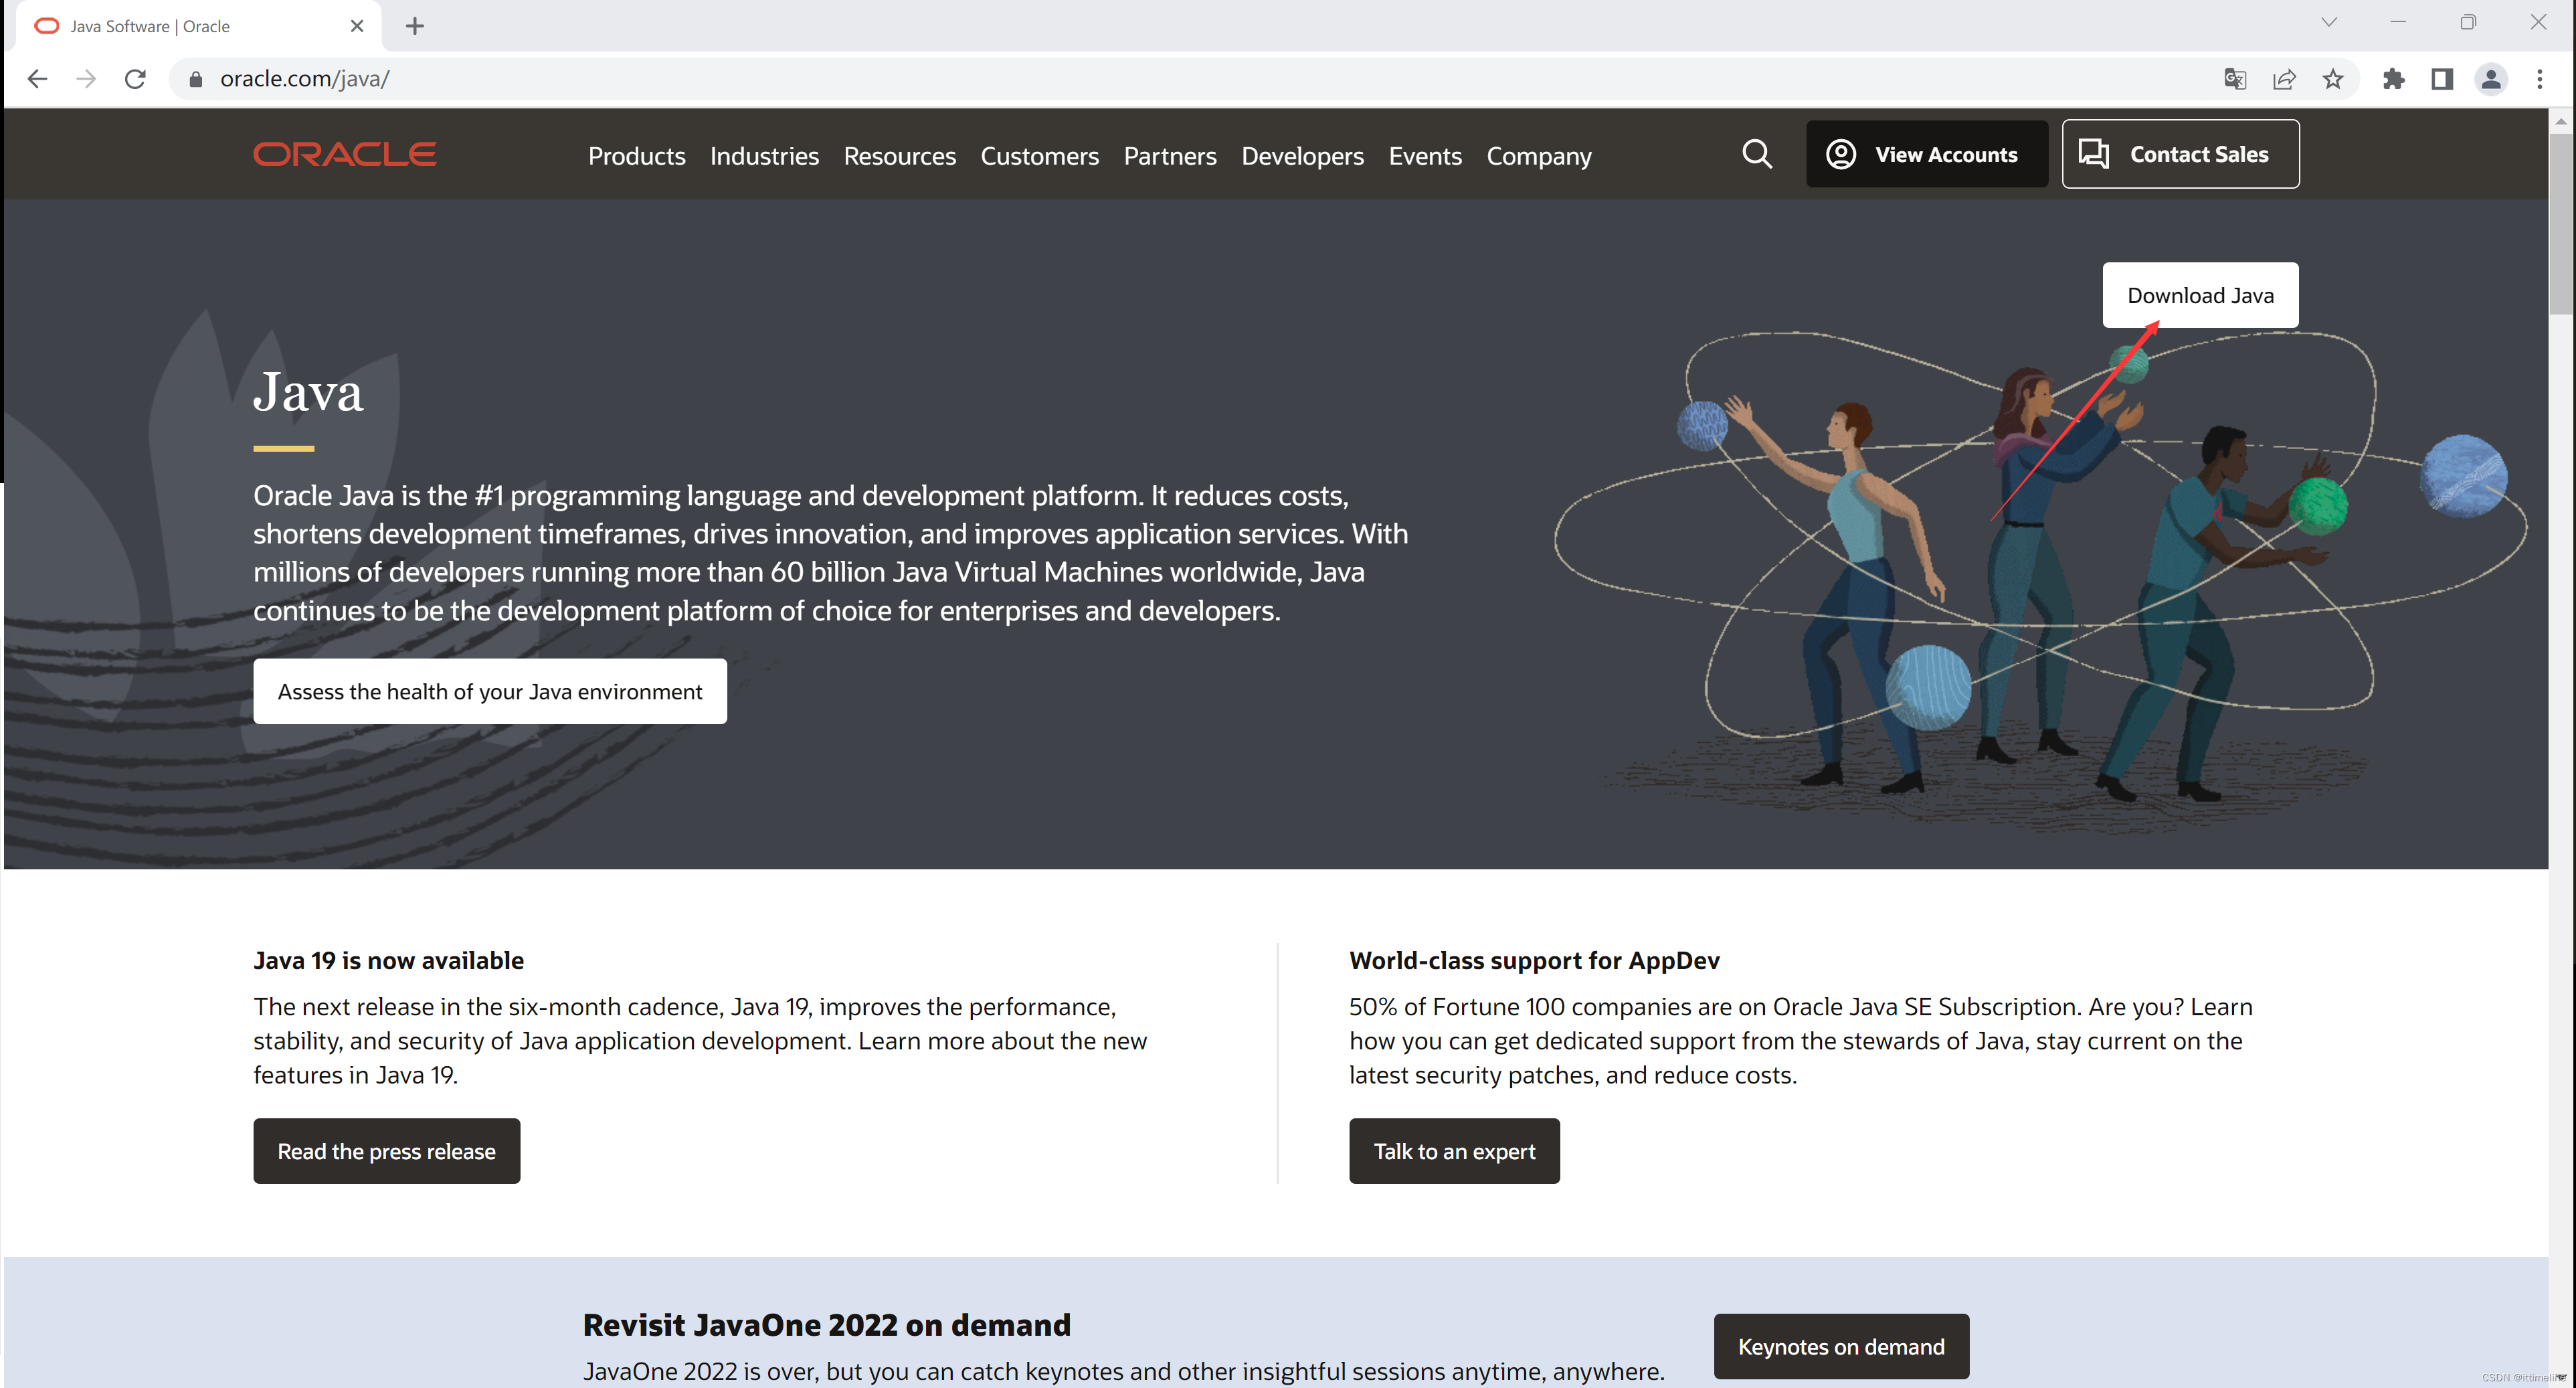The width and height of the screenshot is (2576, 1388).
Task: Click the browser forward arrow
Action: [86, 79]
